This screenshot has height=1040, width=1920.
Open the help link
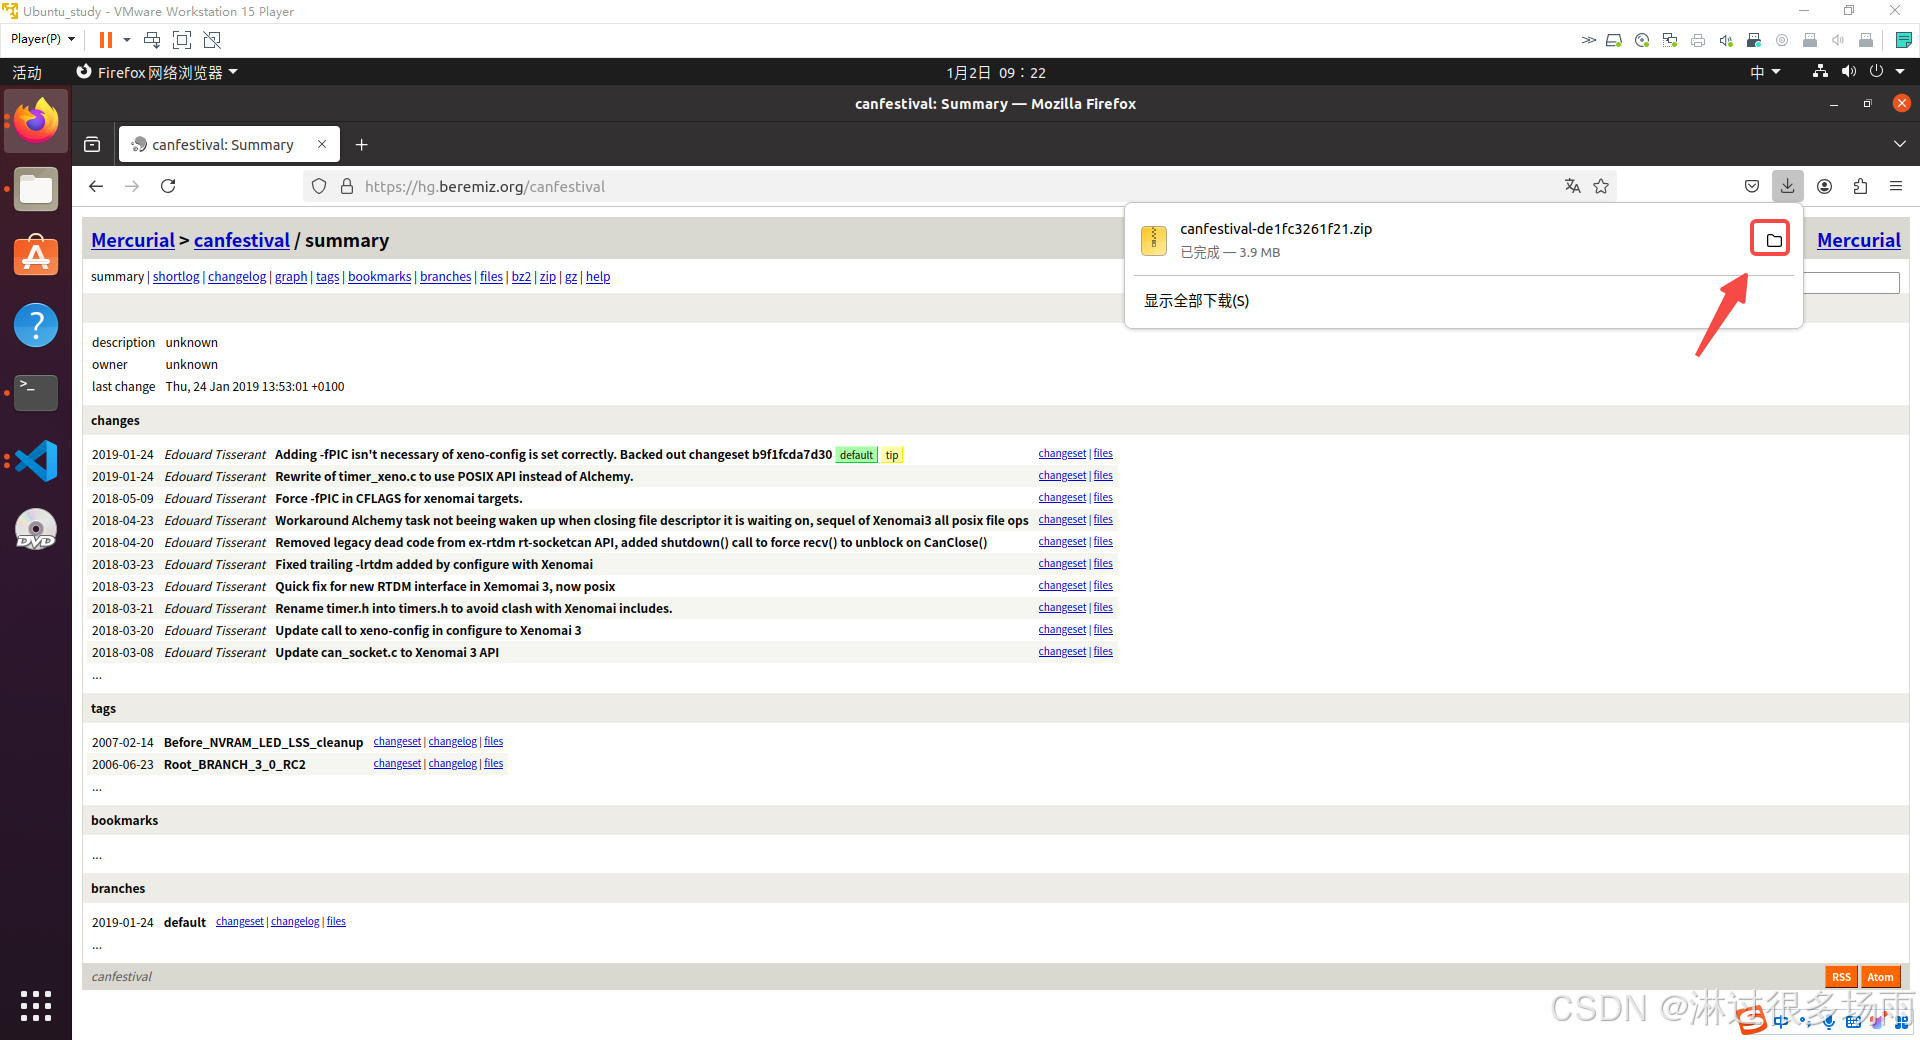(598, 277)
